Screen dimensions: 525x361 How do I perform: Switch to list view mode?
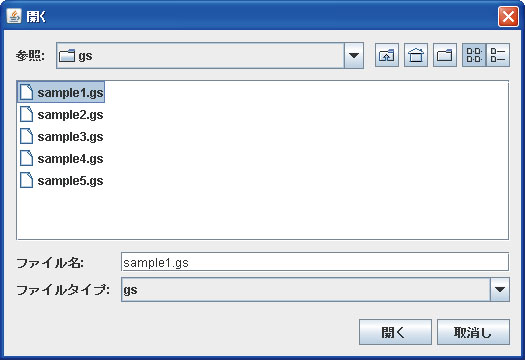(474, 55)
